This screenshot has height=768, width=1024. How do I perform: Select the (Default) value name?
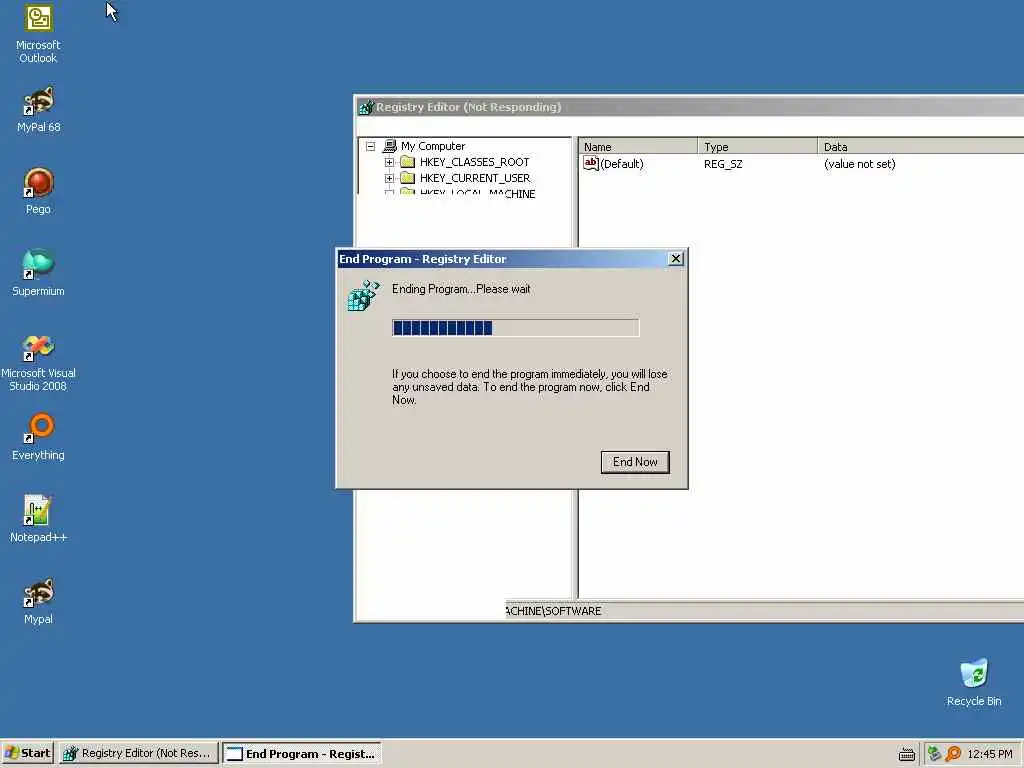pos(622,164)
